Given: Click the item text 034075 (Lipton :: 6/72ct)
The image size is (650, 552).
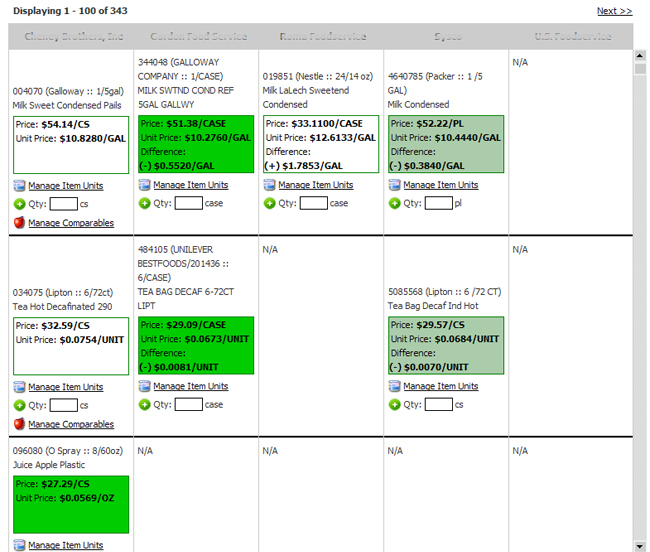Looking at the screenshot, I should click(x=63, y=293).
